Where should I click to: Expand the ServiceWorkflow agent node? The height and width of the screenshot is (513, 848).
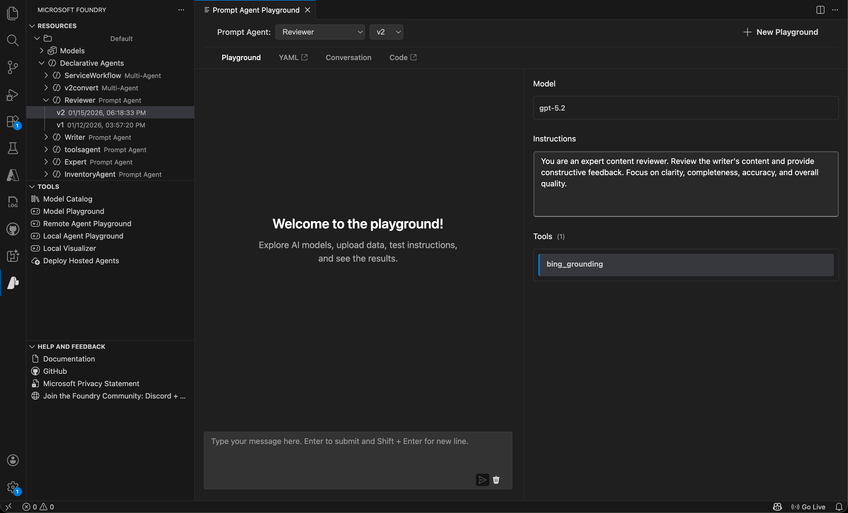click(x=46, y=75)
